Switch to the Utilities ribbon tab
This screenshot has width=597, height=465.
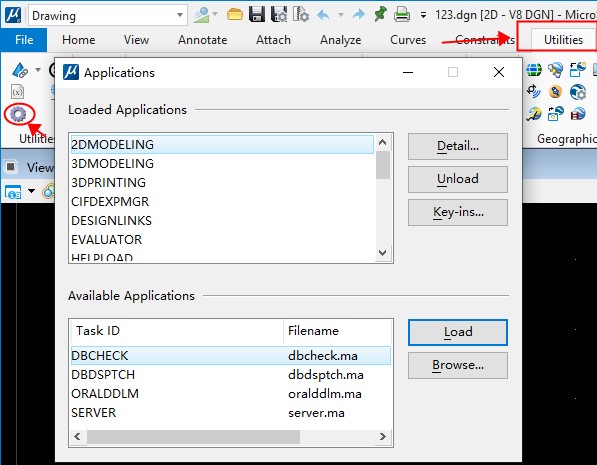pyautogui.click(x=563, y=40)
